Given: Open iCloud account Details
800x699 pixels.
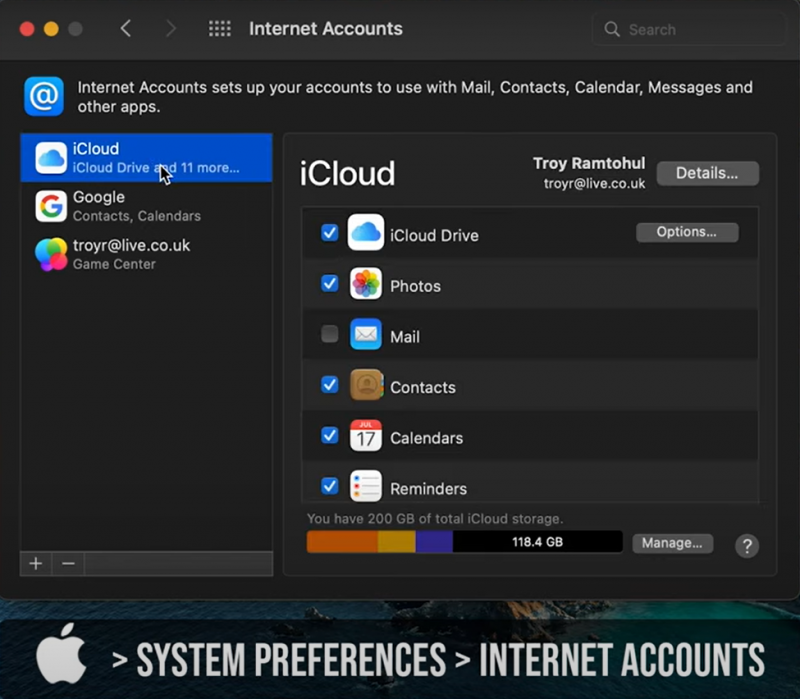Looking at the screenshot, I should [x=708, y=173].
